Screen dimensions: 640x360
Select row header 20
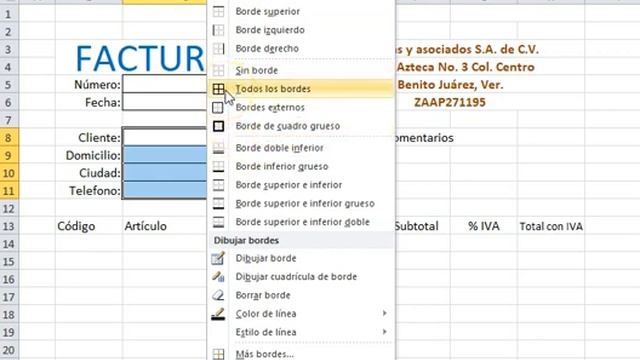pyautogui.click(x=9, y=350)
